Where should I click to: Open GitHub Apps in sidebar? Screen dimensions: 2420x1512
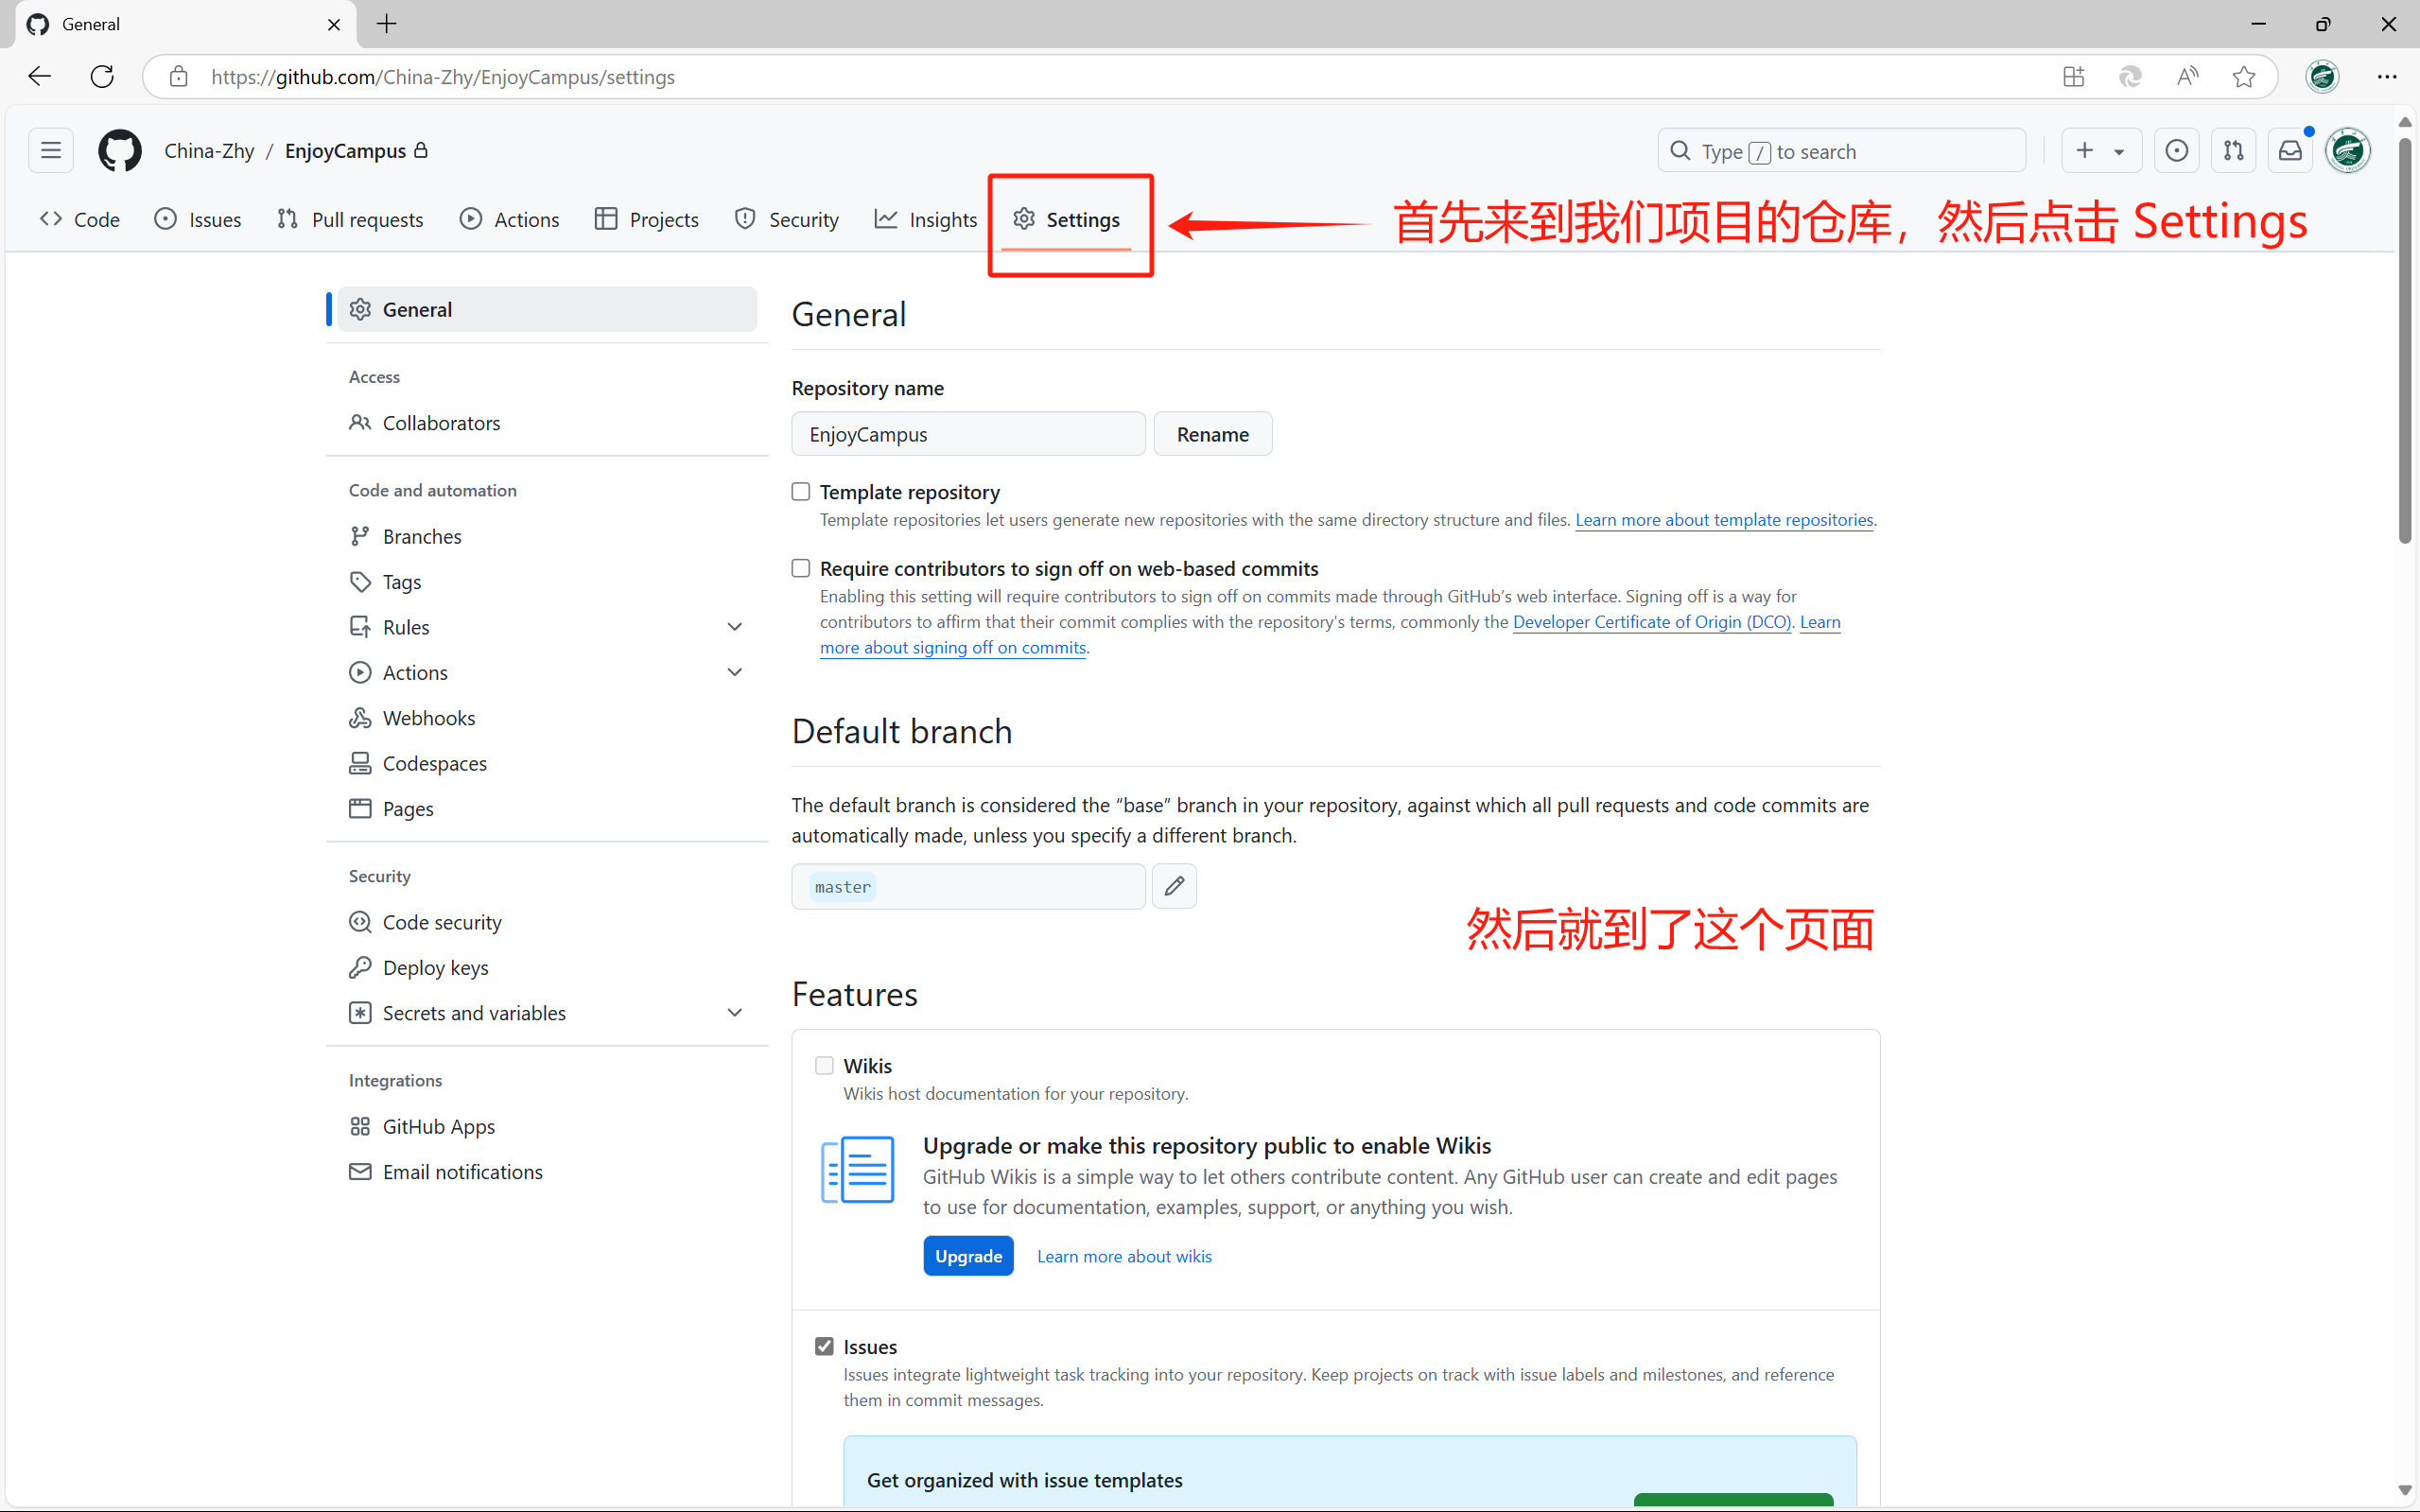click(547, 1126)
